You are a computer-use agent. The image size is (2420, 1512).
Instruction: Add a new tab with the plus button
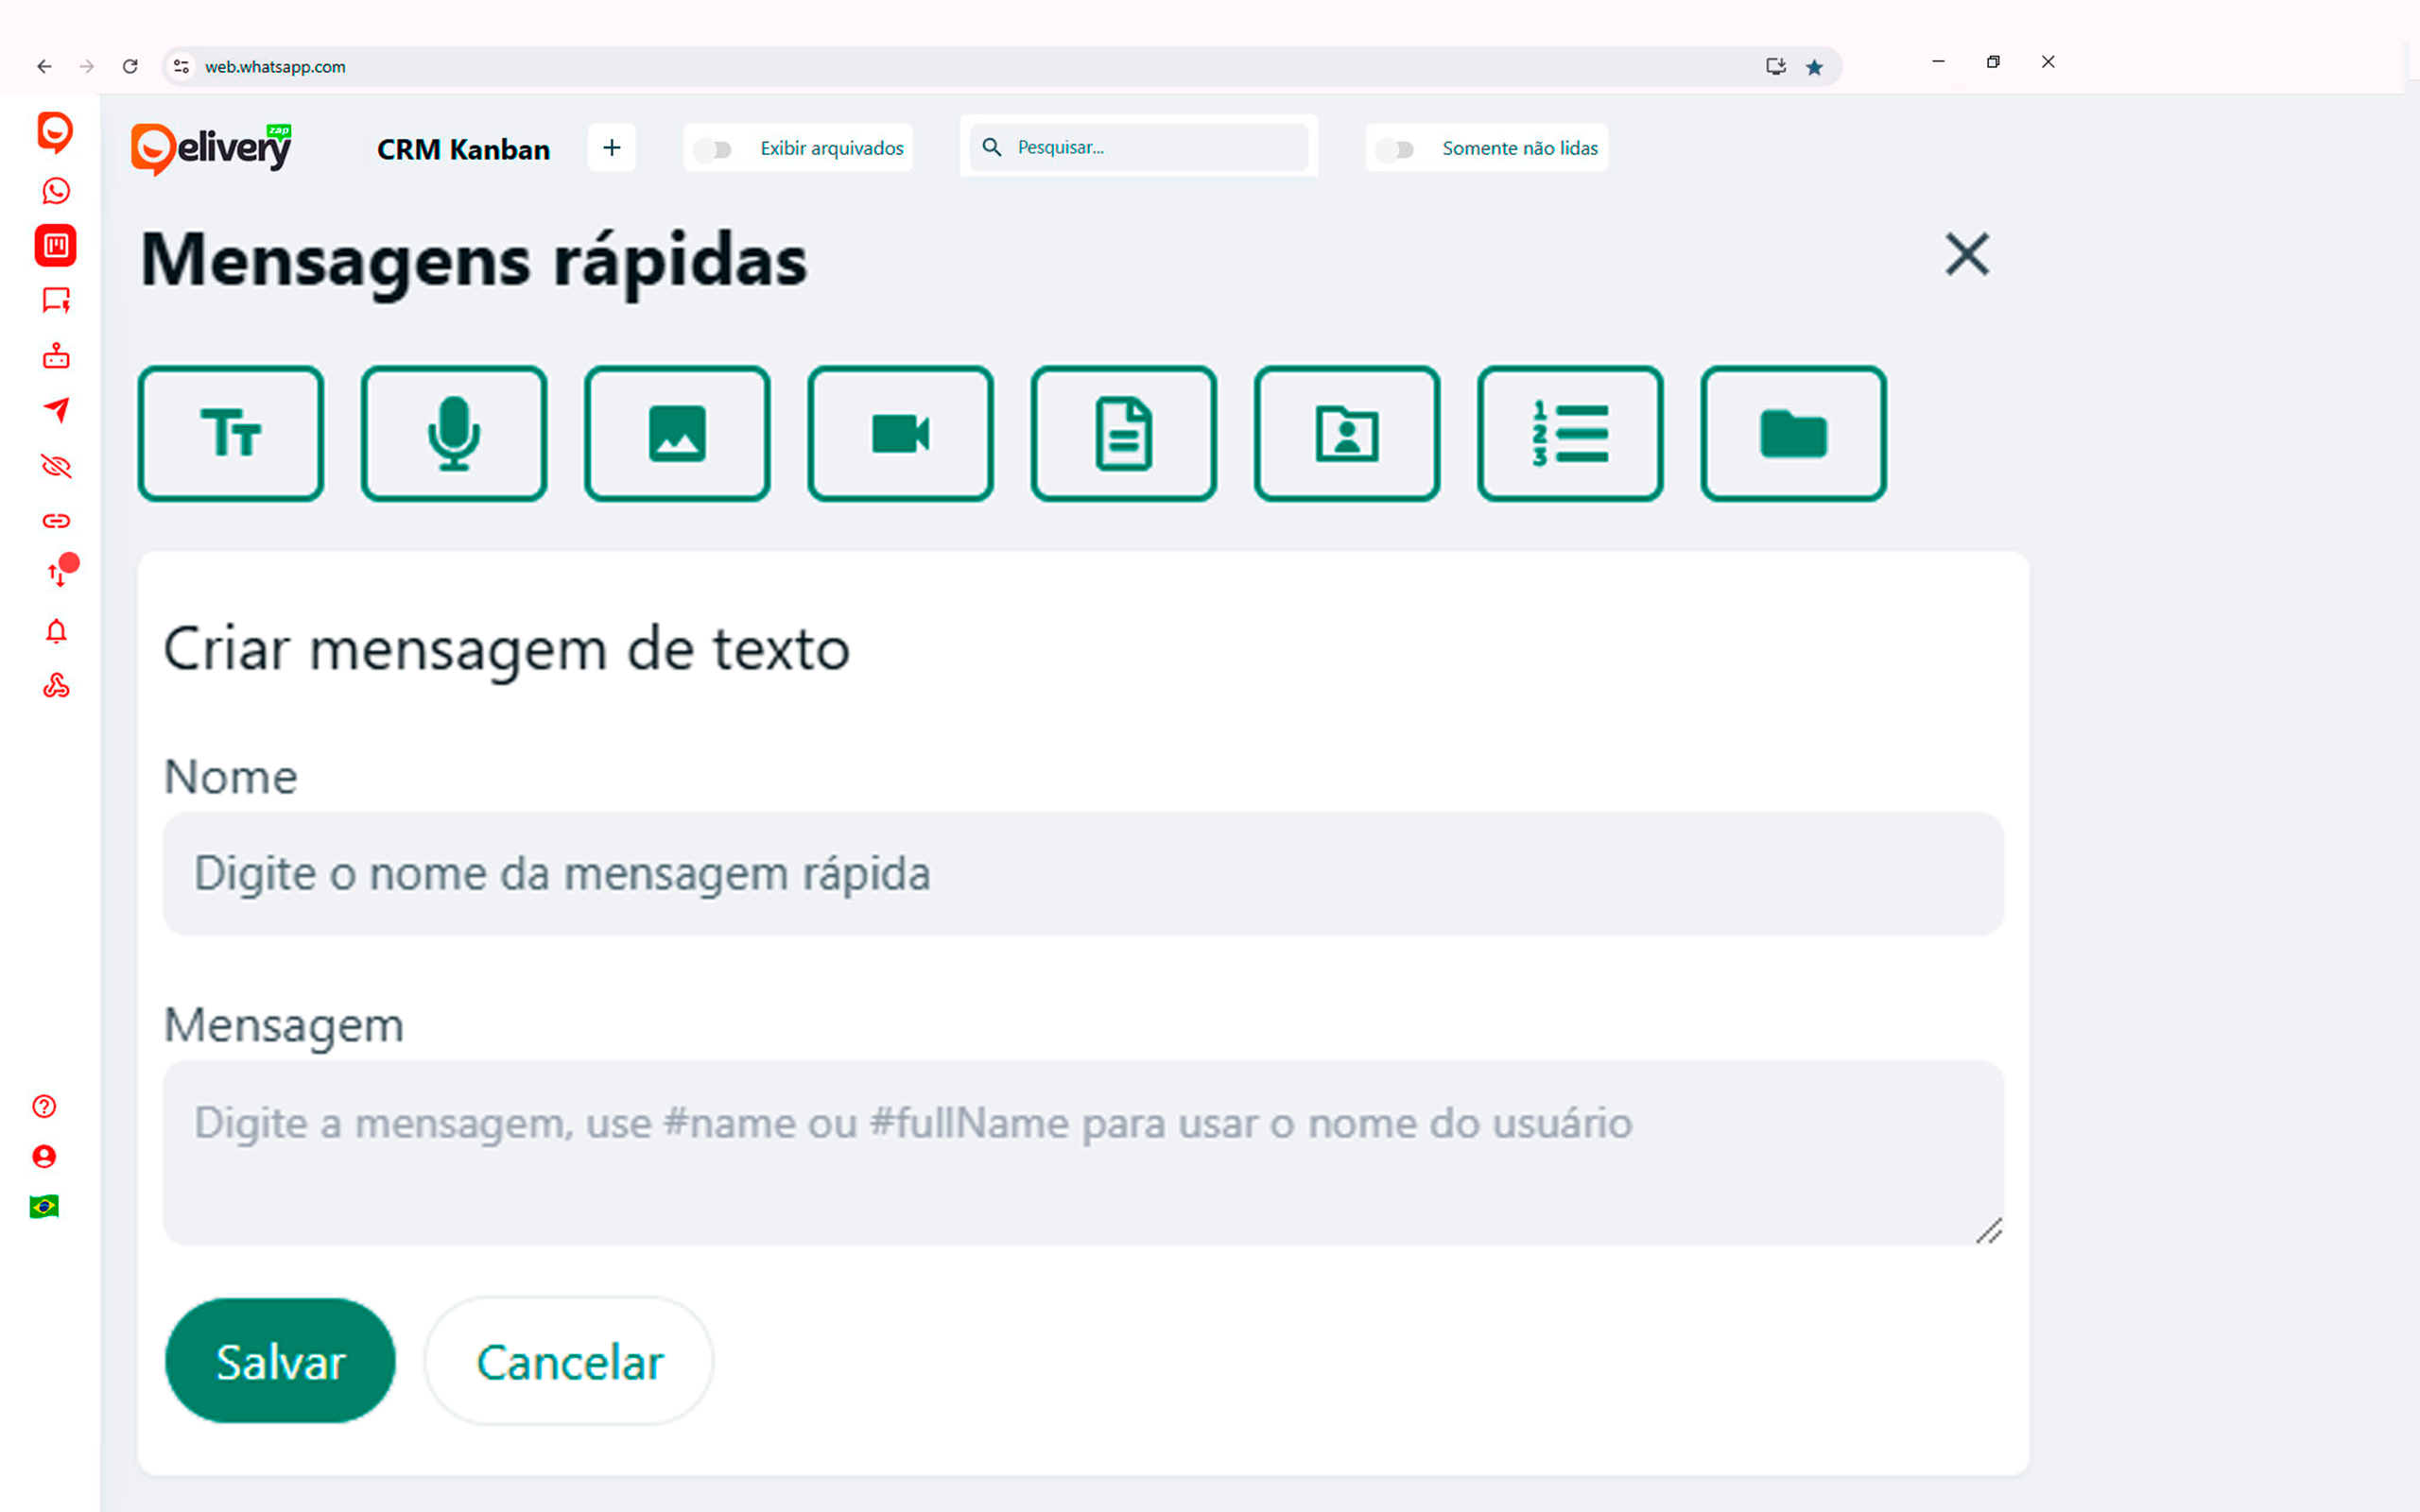(x=611, y=147)
